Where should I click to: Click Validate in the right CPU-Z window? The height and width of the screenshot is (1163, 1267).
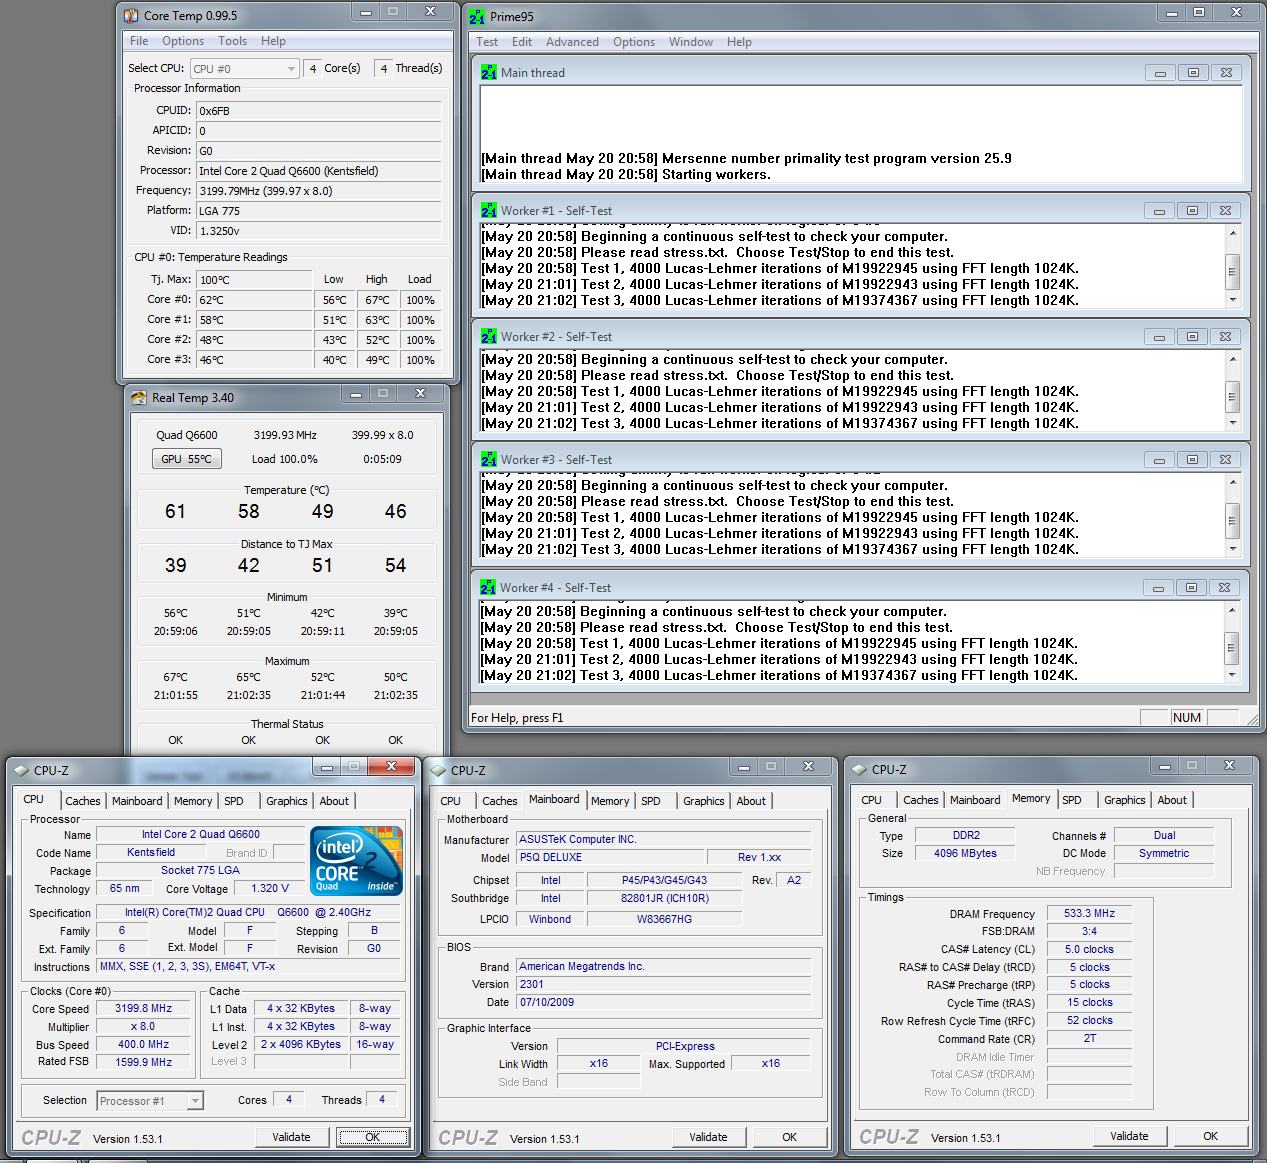(x=1129, y=1136)
